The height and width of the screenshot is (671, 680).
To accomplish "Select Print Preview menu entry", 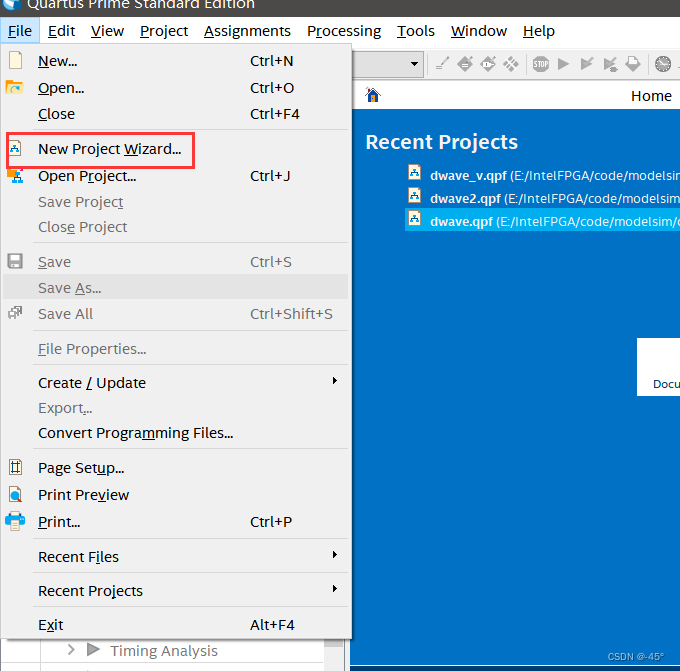I will [176, 495].
